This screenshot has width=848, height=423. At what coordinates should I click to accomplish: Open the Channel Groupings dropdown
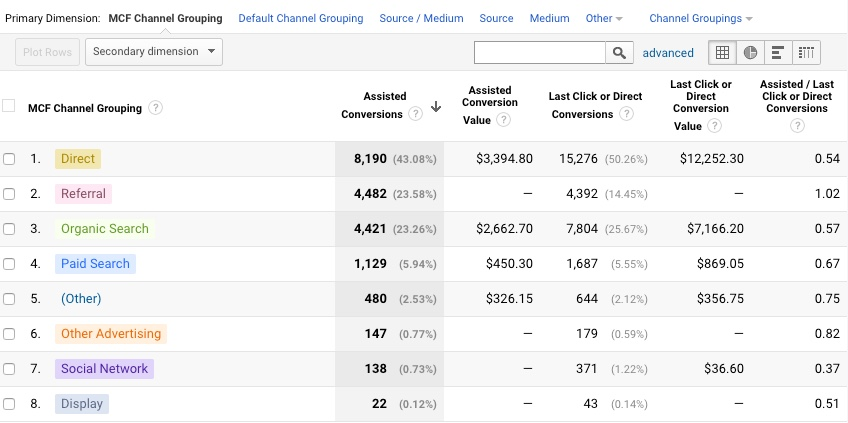tap(700, 18)
